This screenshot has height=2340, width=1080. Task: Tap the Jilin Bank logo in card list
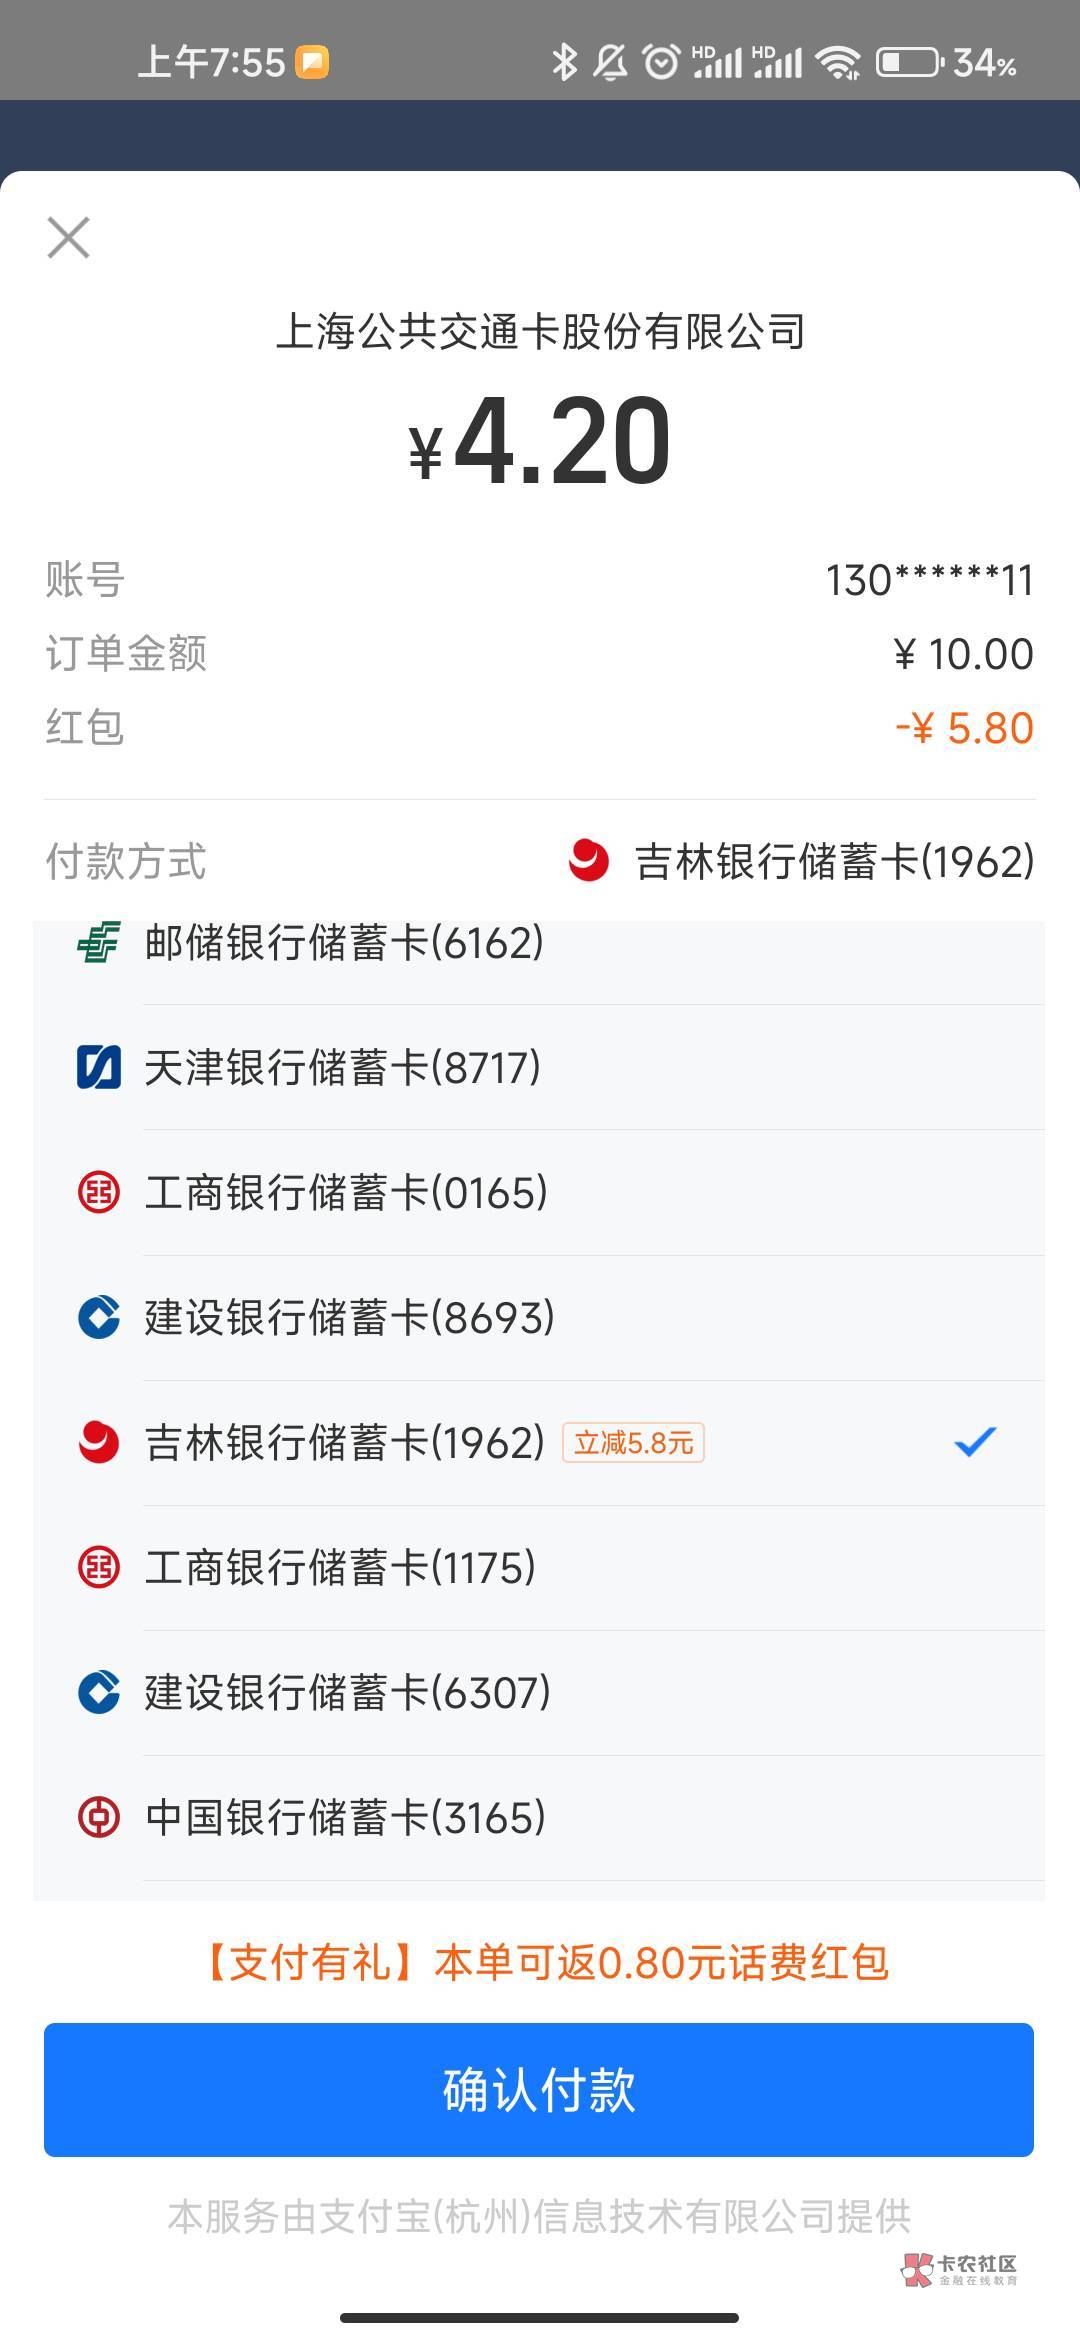(98, 1442)
